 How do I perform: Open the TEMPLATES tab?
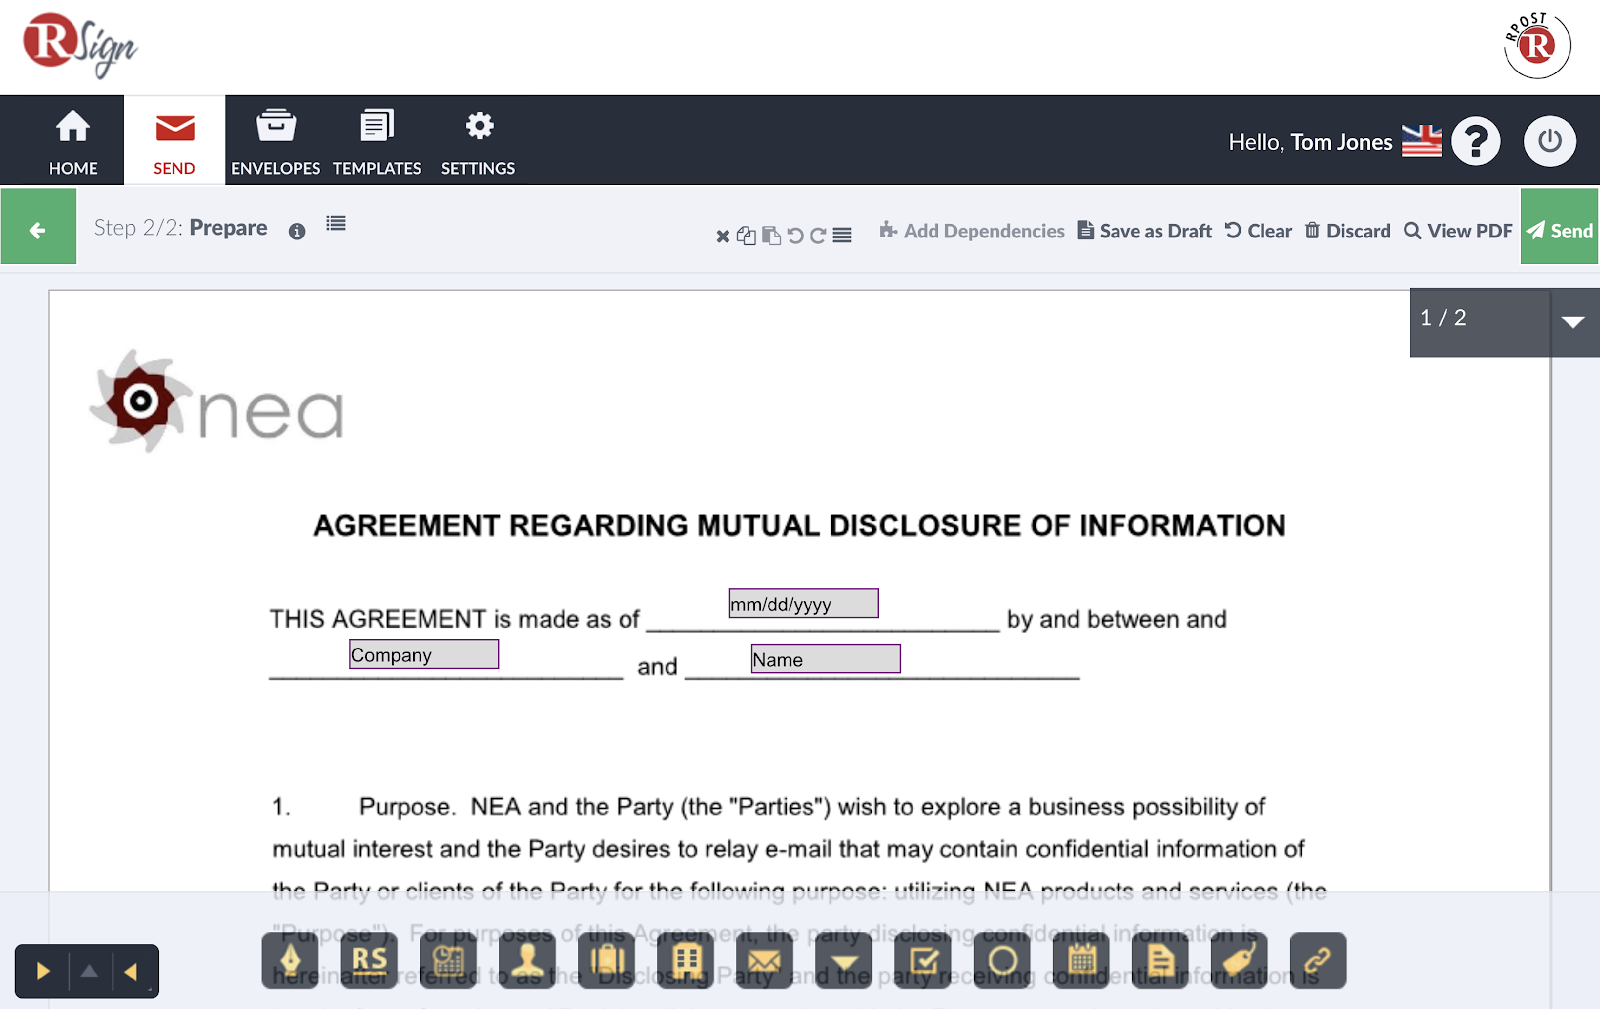pos(377,141)
